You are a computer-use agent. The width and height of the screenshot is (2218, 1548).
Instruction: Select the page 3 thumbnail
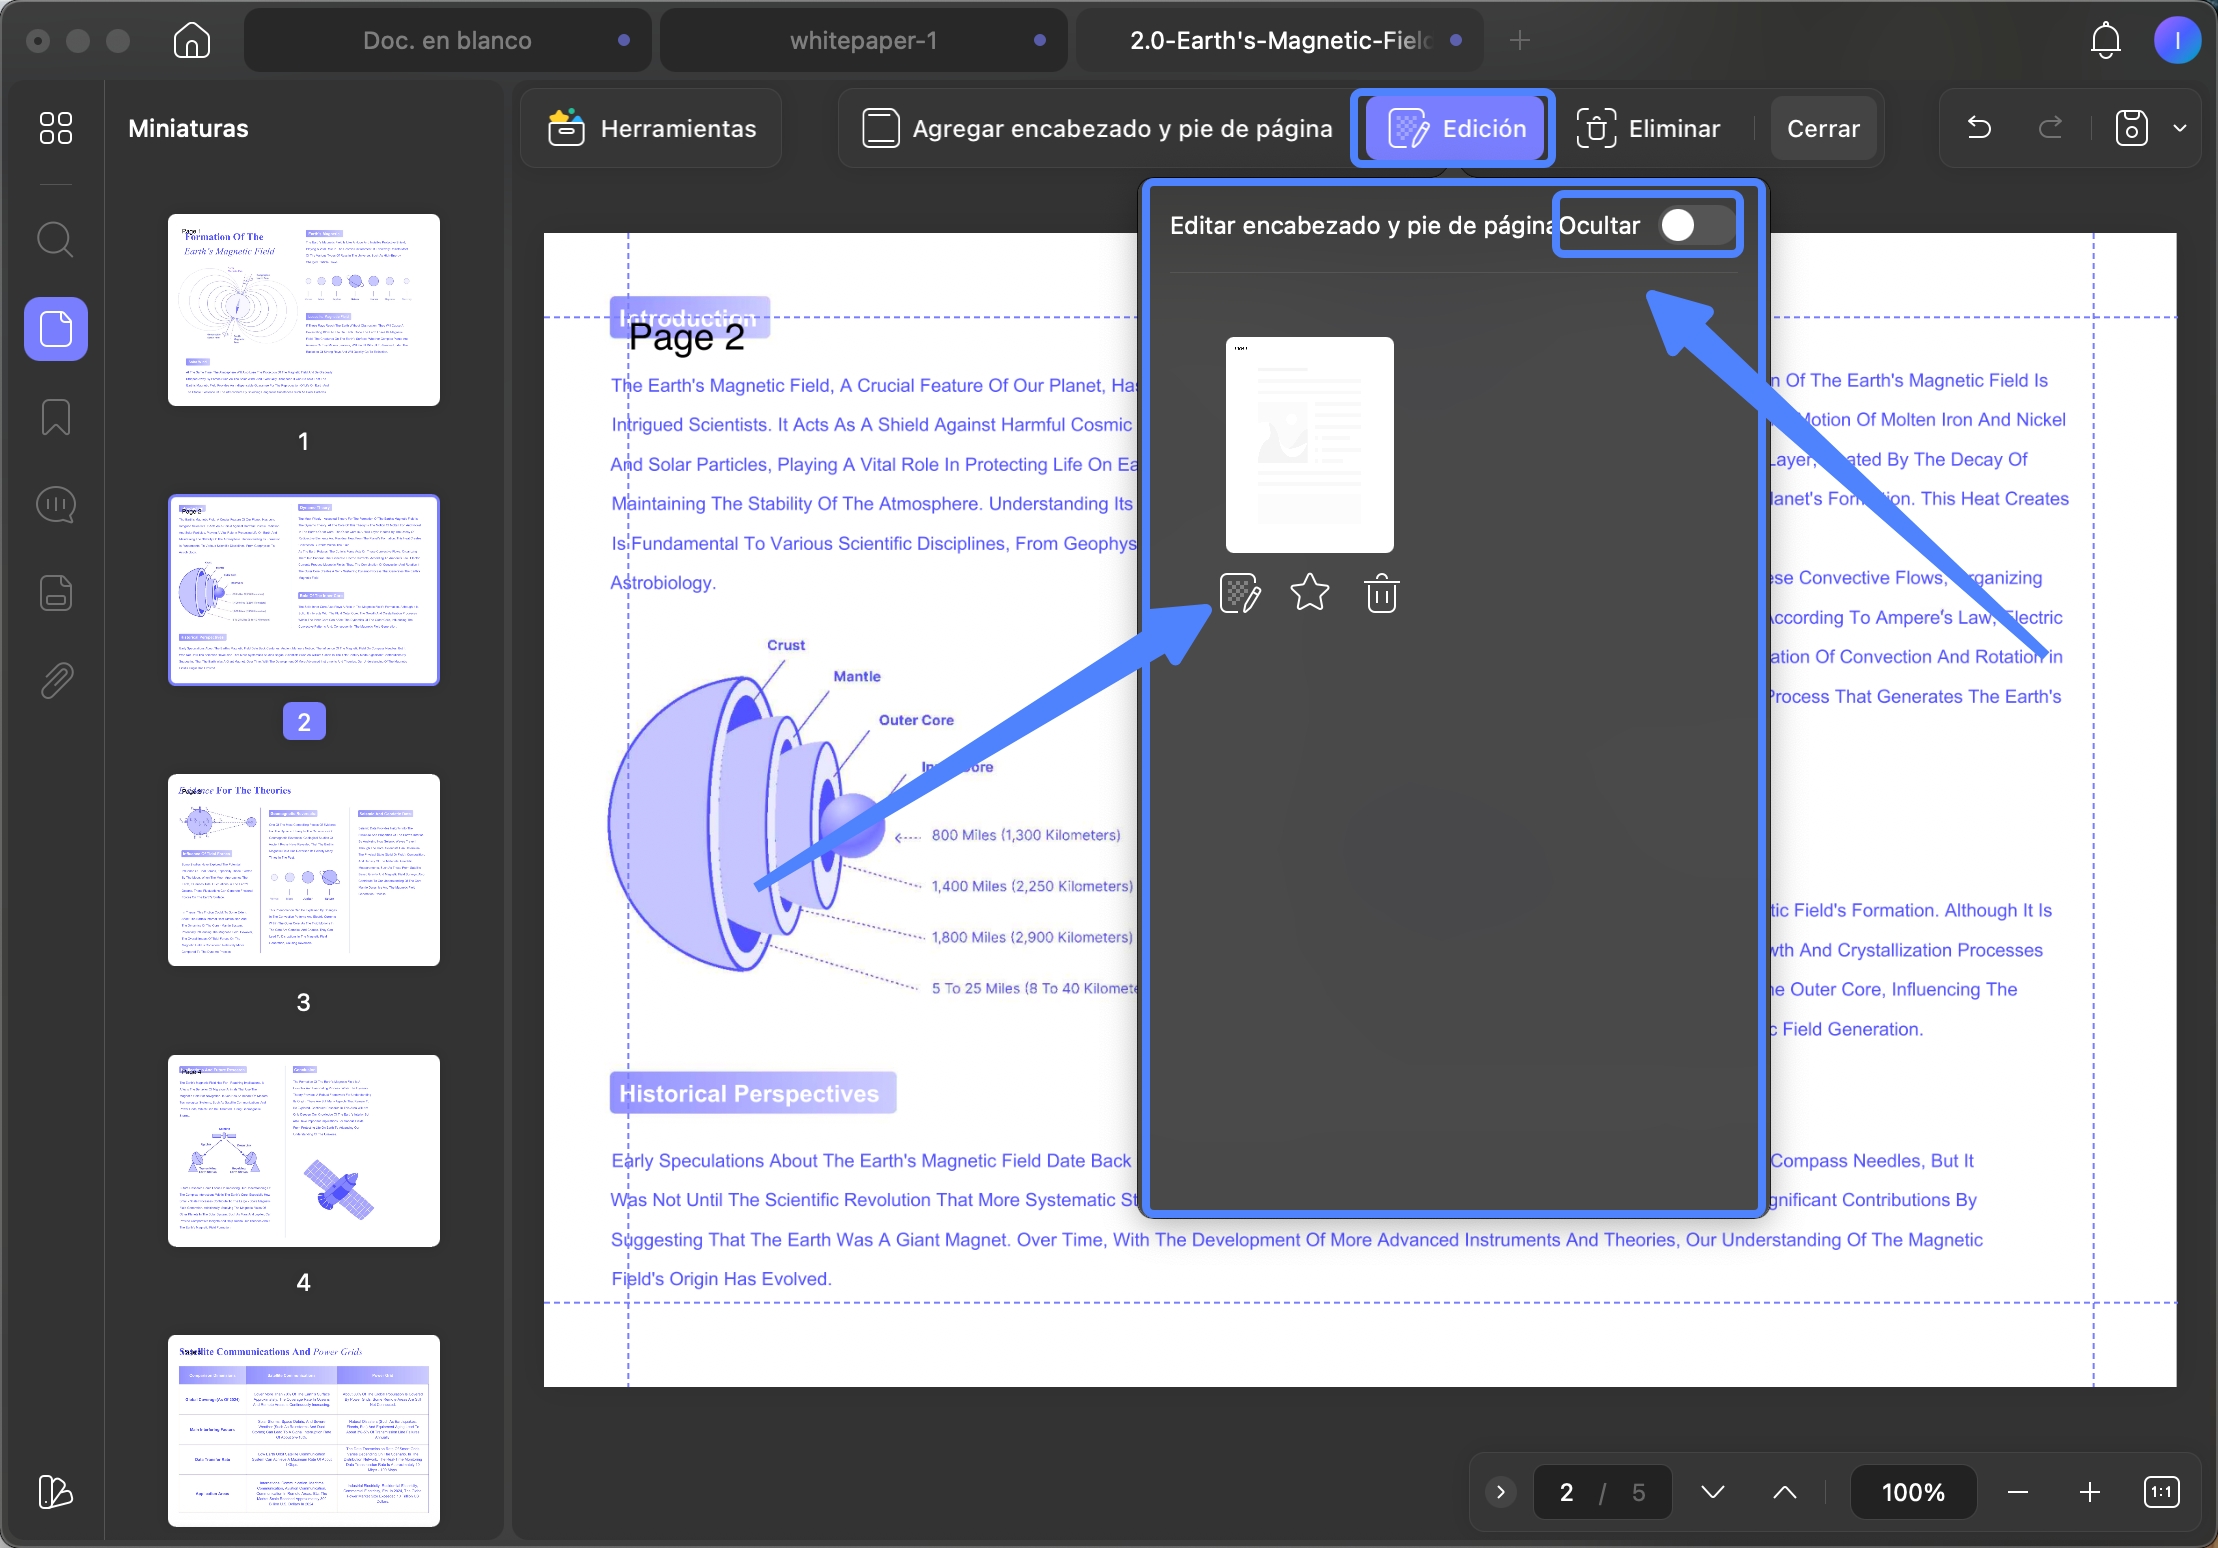304,870
